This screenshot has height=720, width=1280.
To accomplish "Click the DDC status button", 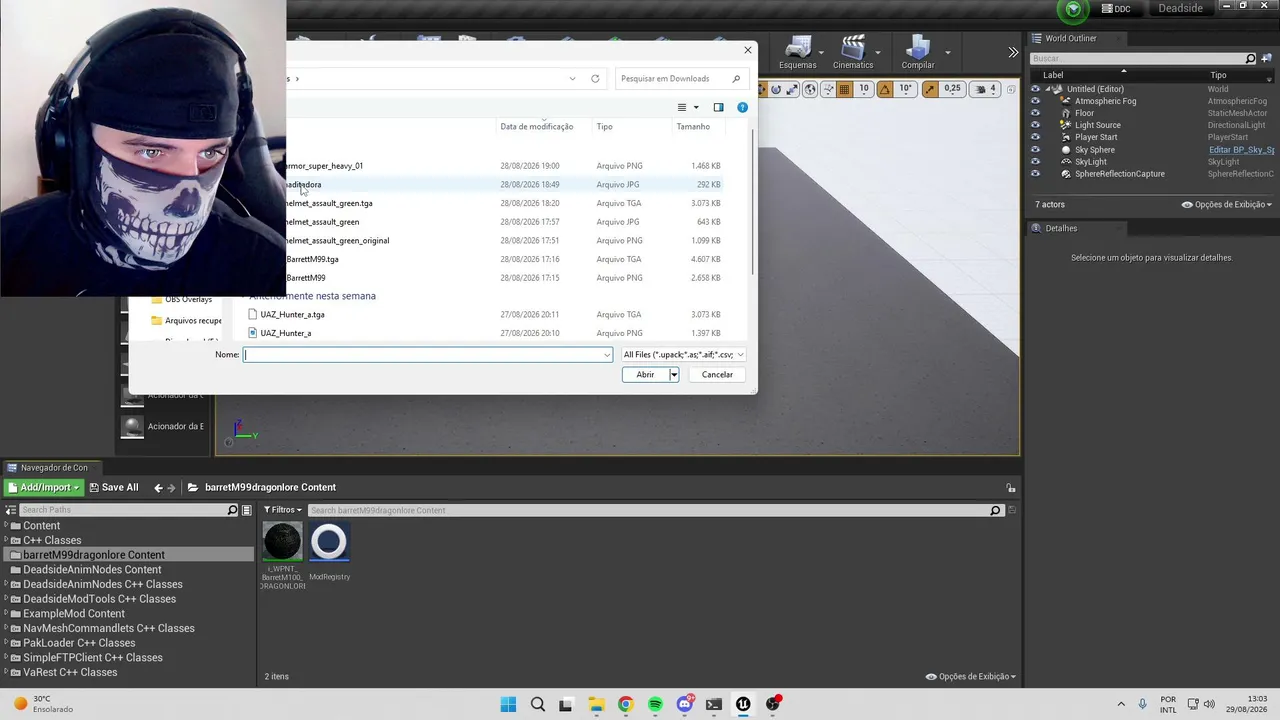I will point(1116,9).
